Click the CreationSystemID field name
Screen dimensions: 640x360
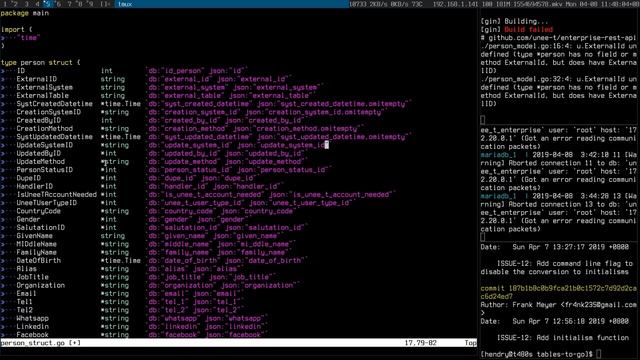pyautogui.click(x=49, y=112)
